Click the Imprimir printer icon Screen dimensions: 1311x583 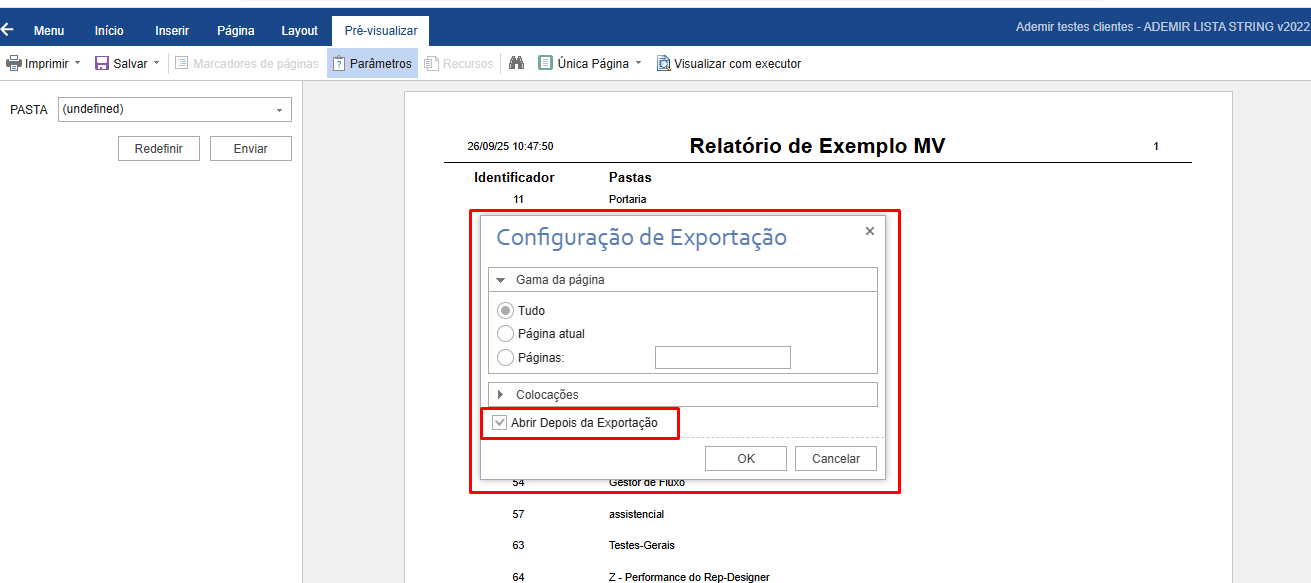pyautogui.click(x=14, y=64)
